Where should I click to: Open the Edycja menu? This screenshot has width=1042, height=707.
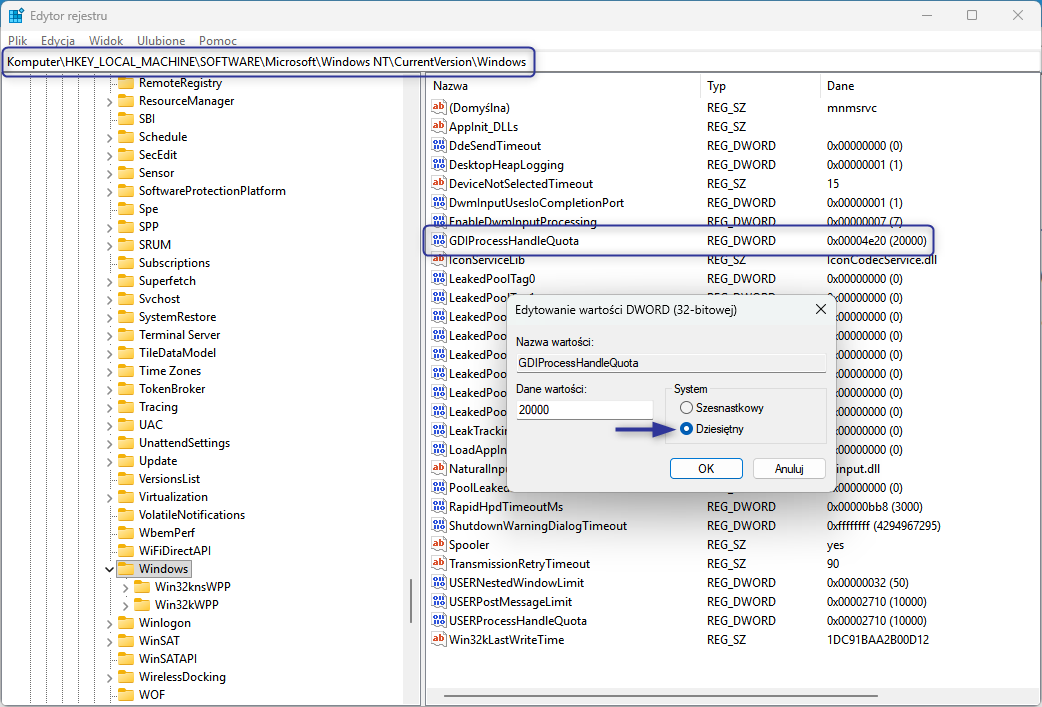(58, 41)
